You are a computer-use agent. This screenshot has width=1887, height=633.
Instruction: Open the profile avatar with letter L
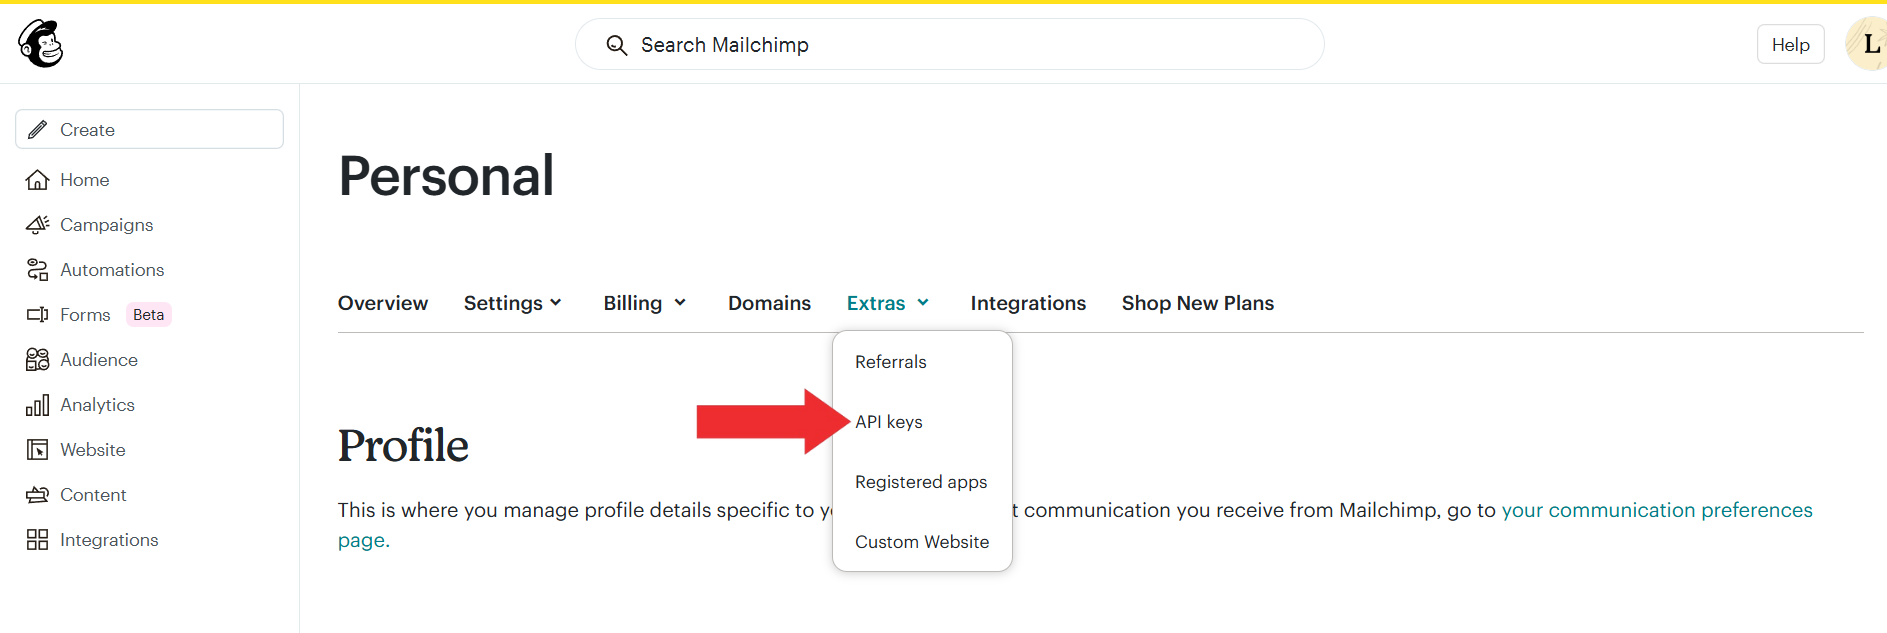coord(1868,44)
